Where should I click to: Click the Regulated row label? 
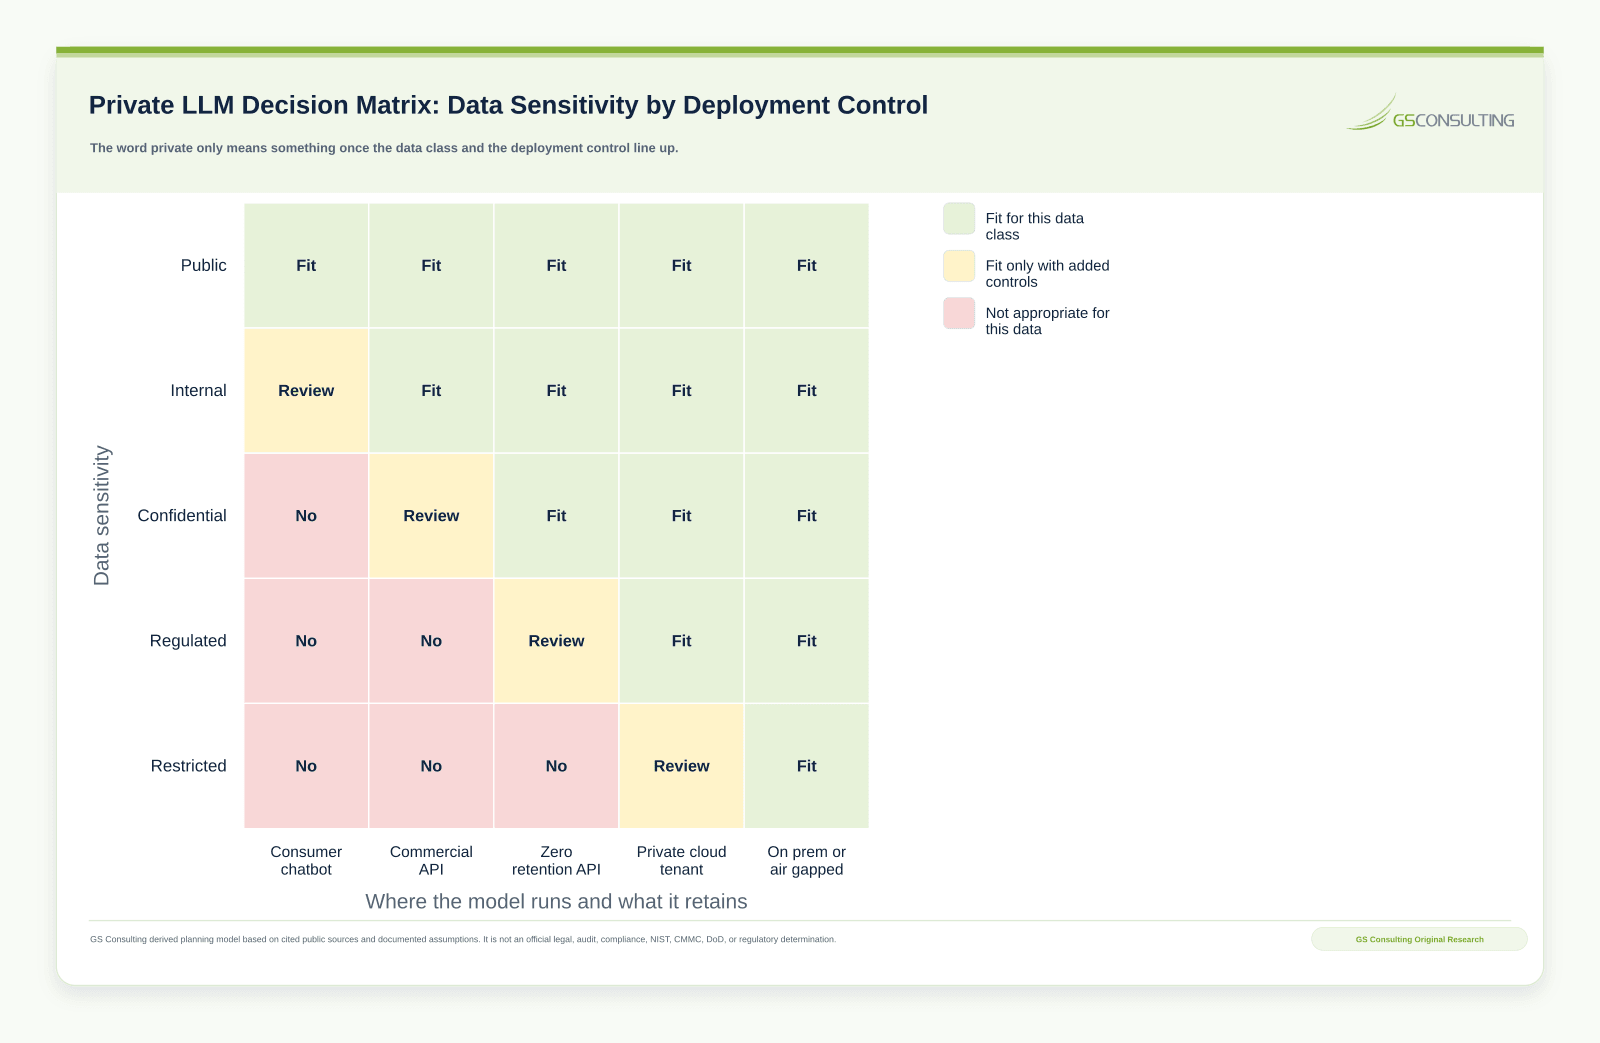coord(188,641)
